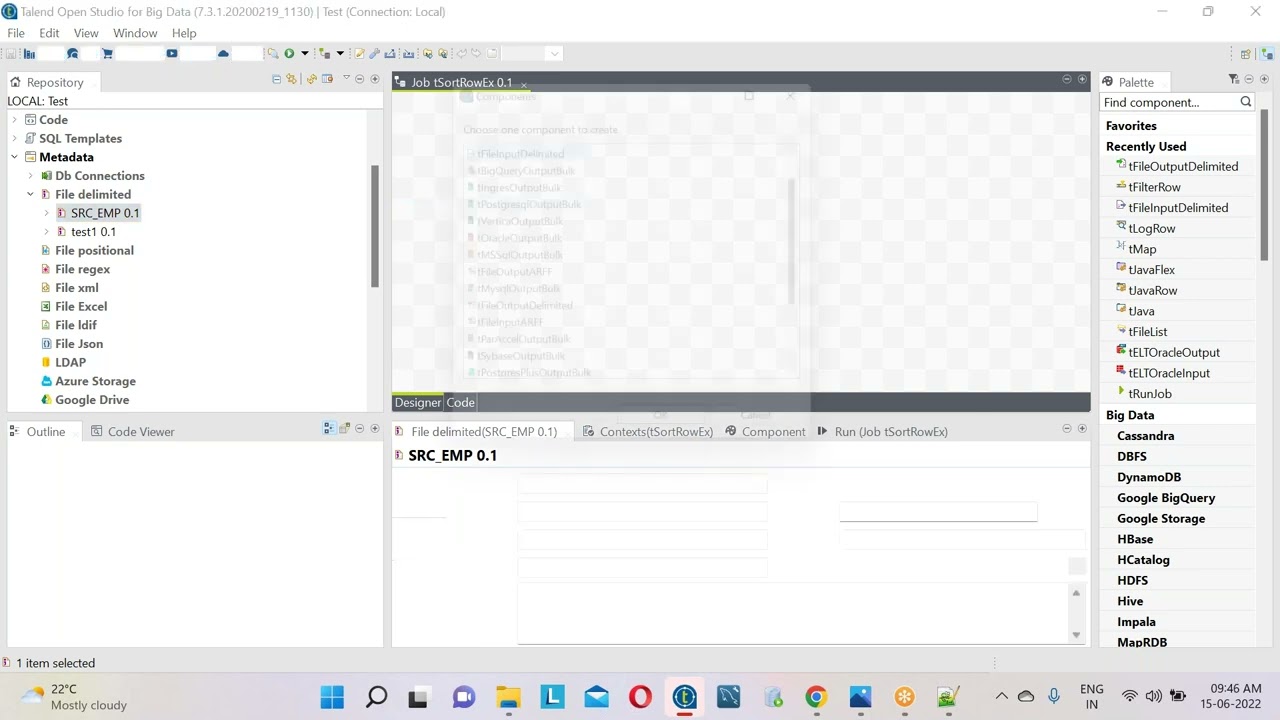The height and width of the screenshot is (720, 1280).
Task: Open Windows Search on the taskbar
Action: pyautogui.click(x=376, y=697)
